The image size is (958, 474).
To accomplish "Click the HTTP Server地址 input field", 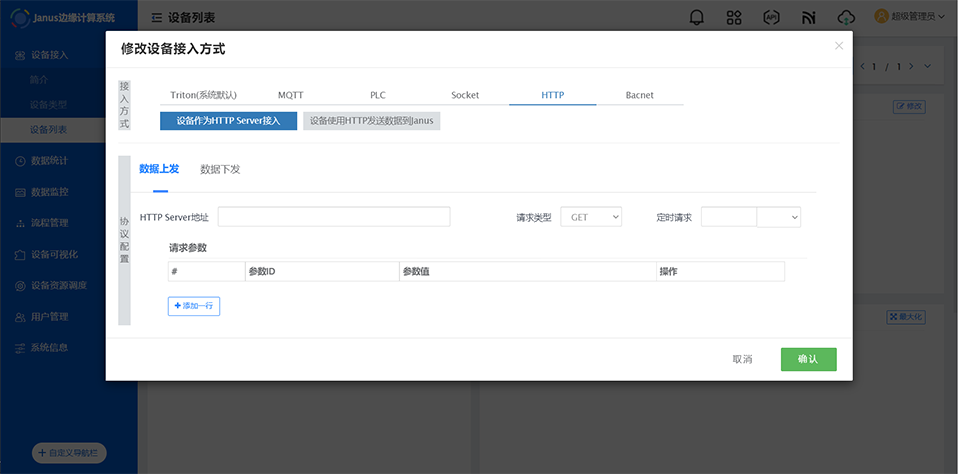I will [334, 217].
